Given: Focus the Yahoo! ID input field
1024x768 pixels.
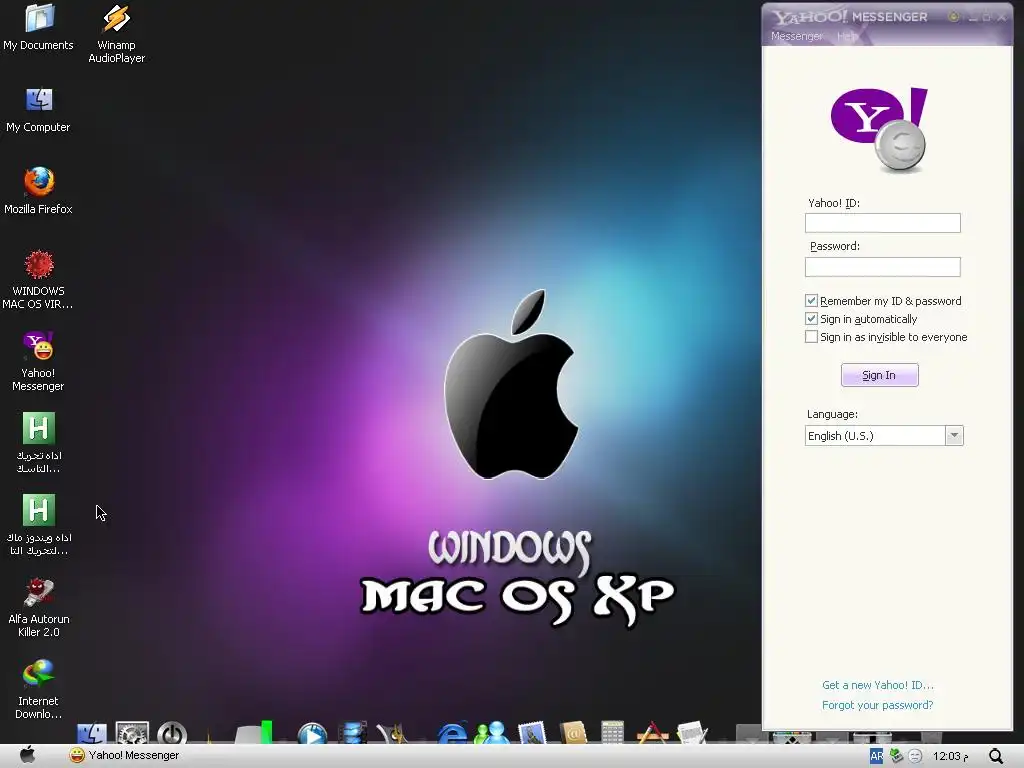Looking at the screenshot, I should click(883, 223).
